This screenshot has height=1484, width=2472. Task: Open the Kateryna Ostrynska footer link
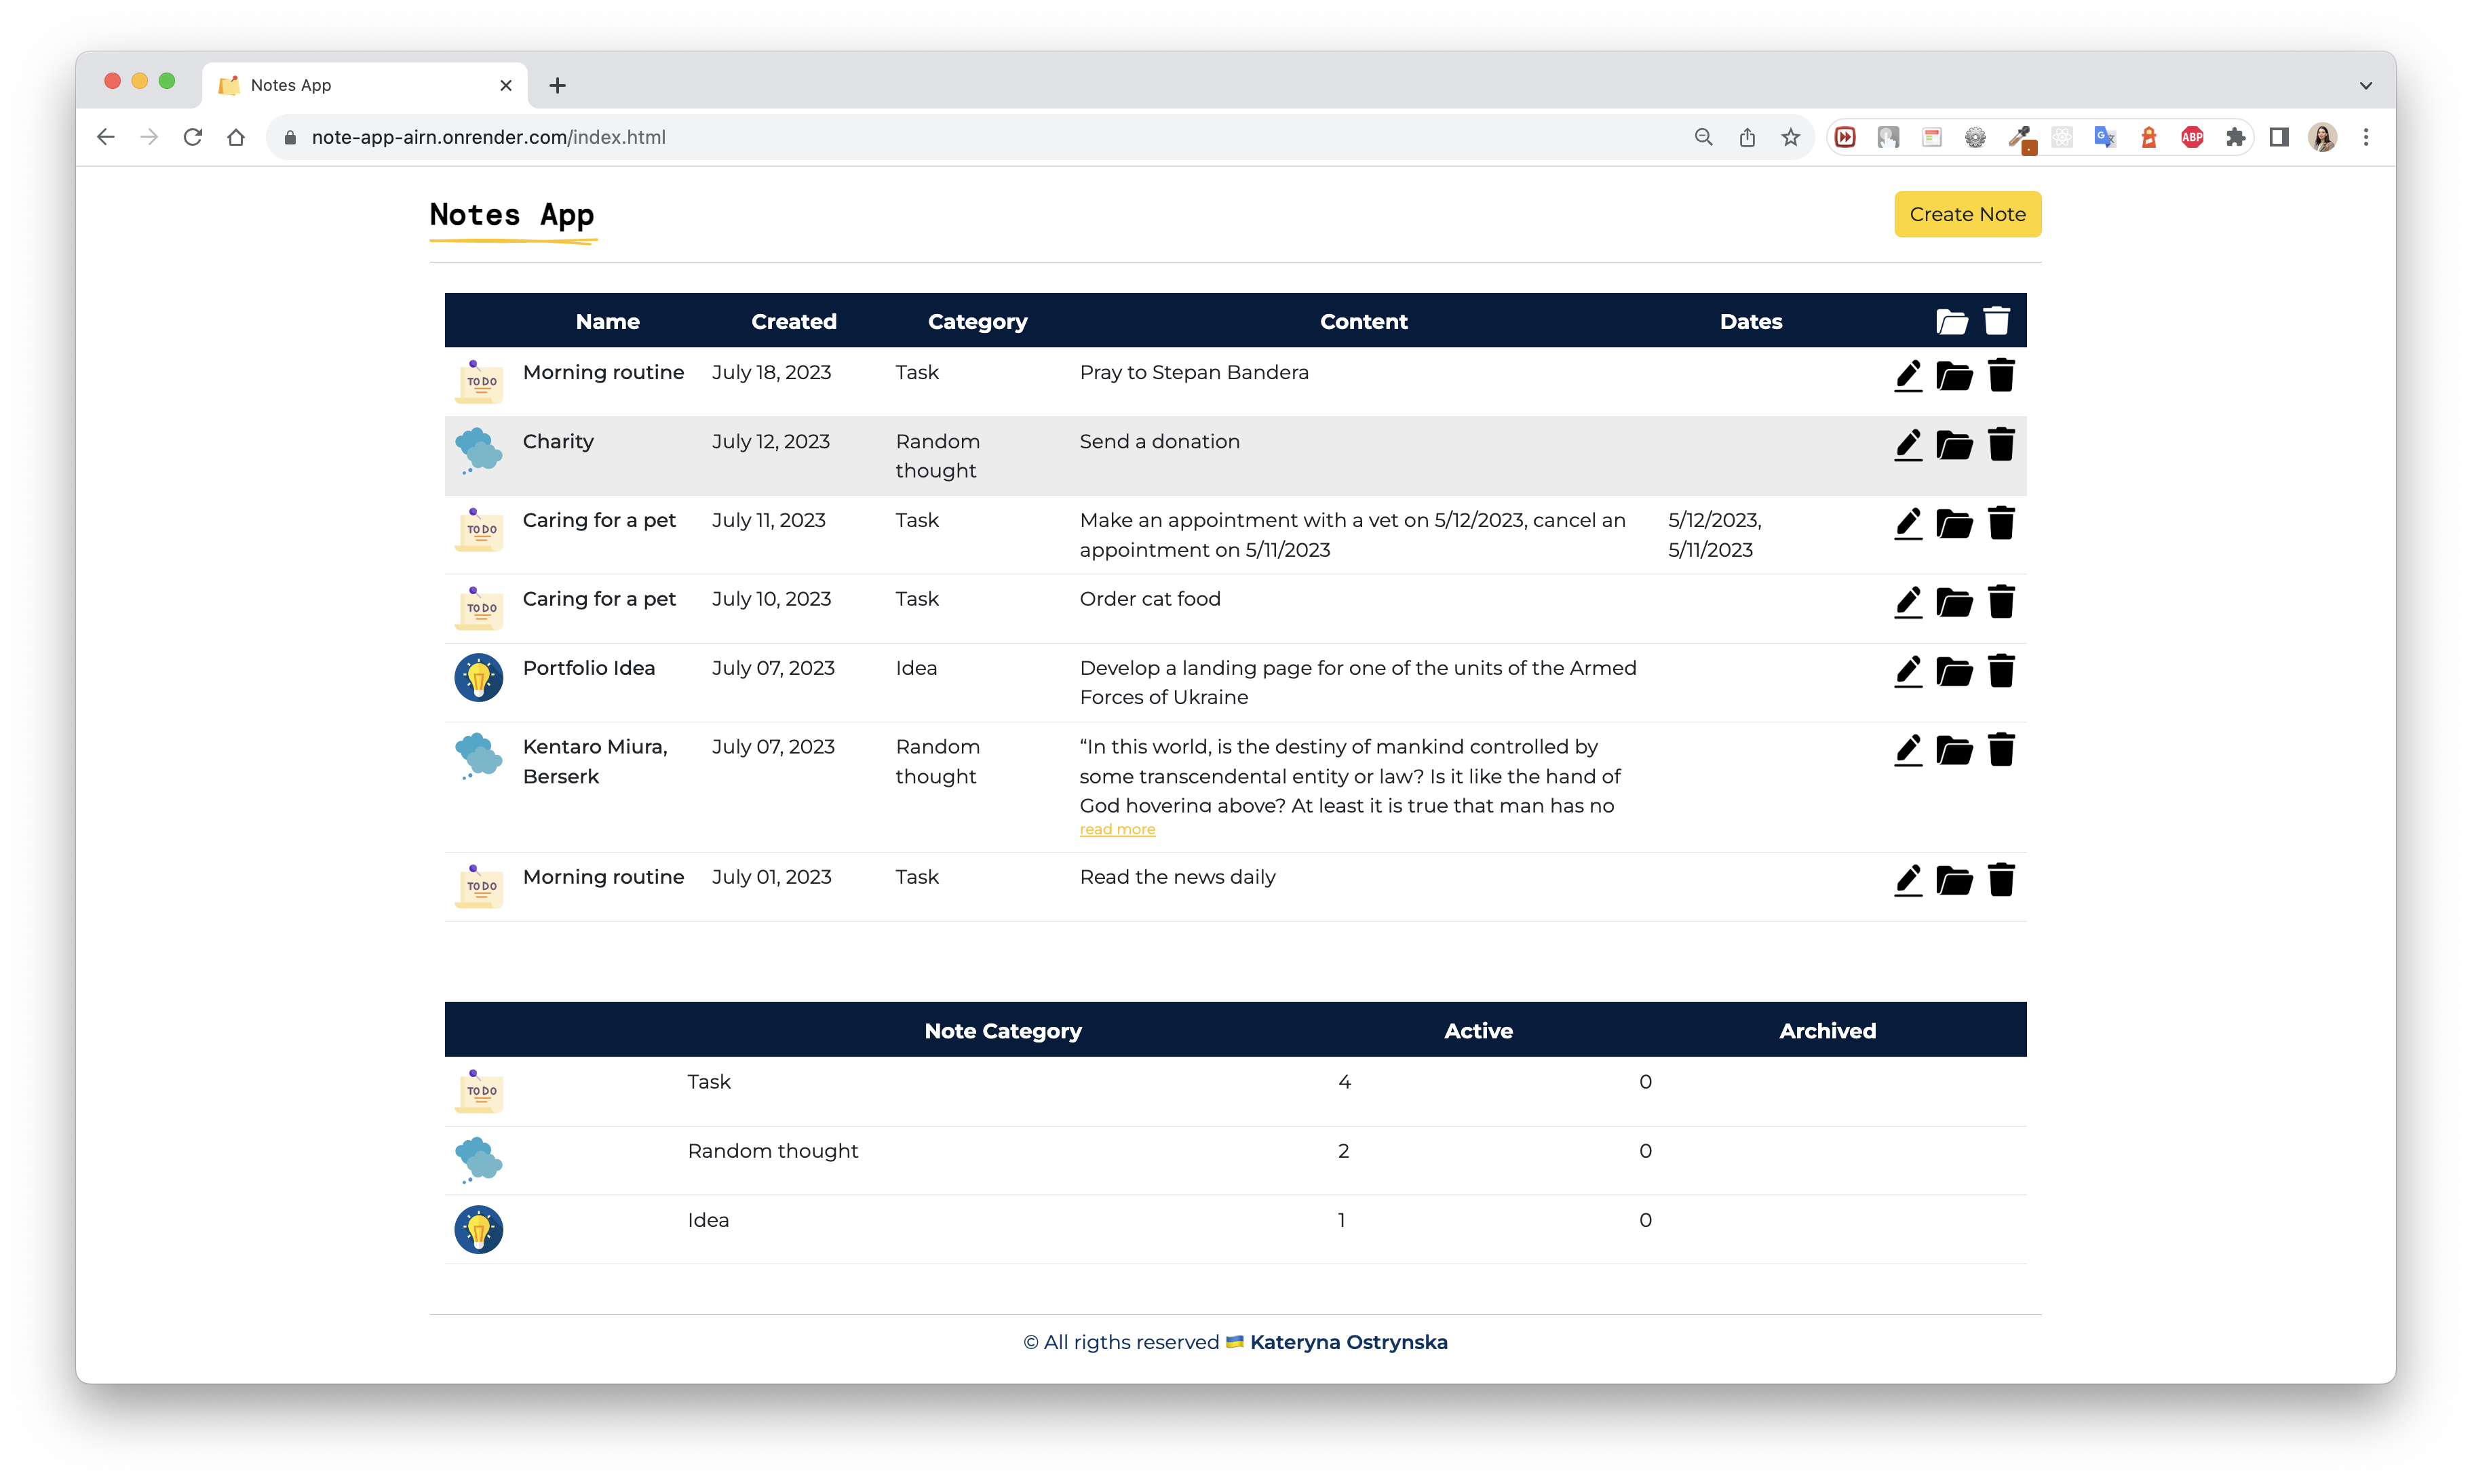click(1348, 1342)
